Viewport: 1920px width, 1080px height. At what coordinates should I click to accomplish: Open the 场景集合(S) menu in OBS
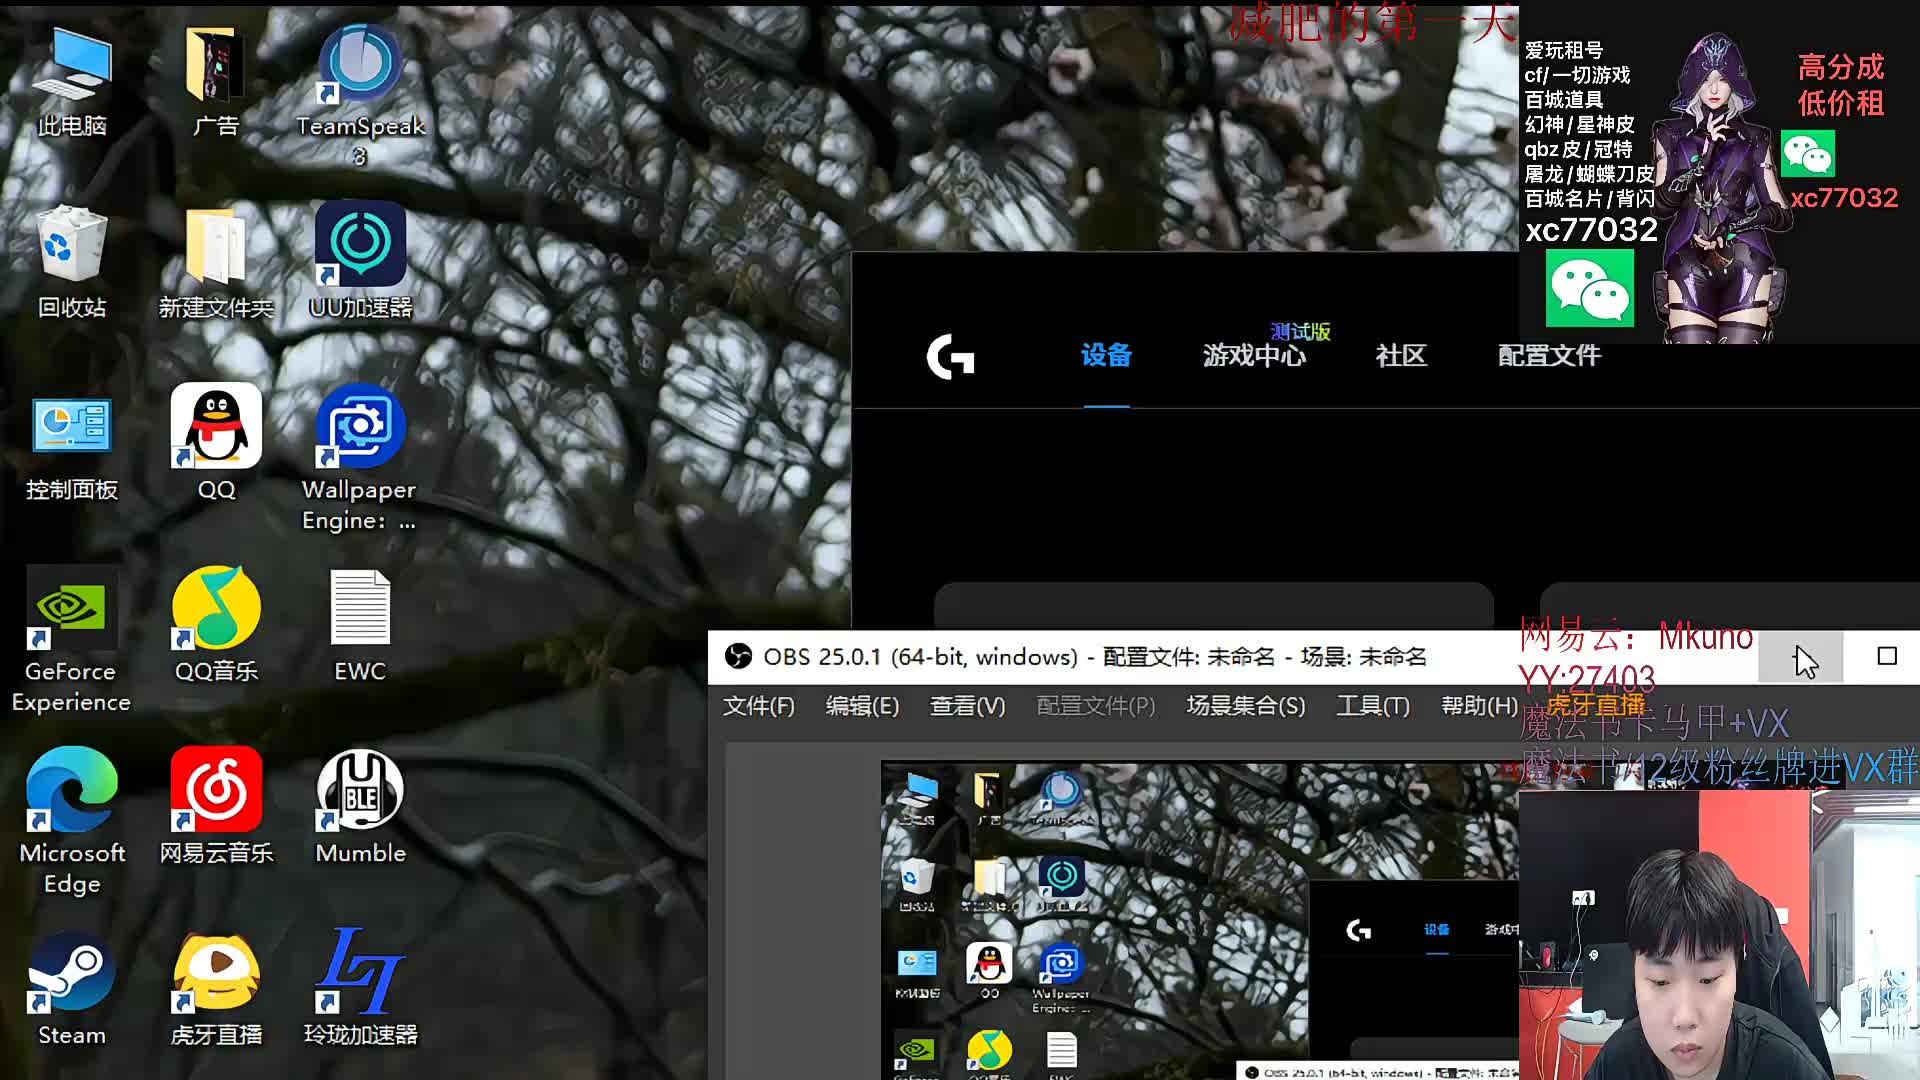click(1245, 706)
